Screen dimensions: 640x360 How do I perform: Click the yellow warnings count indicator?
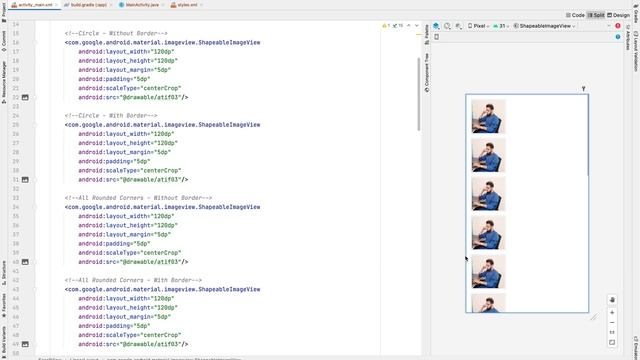(386, 26)
